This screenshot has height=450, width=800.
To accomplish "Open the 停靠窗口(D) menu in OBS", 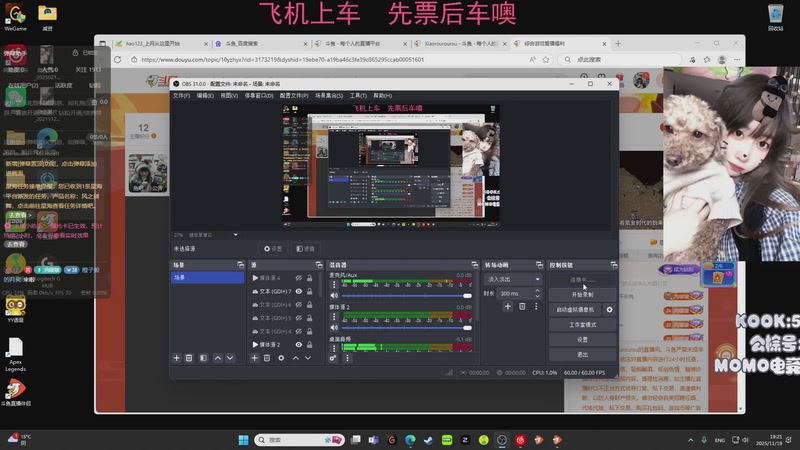I will point(259,95).
